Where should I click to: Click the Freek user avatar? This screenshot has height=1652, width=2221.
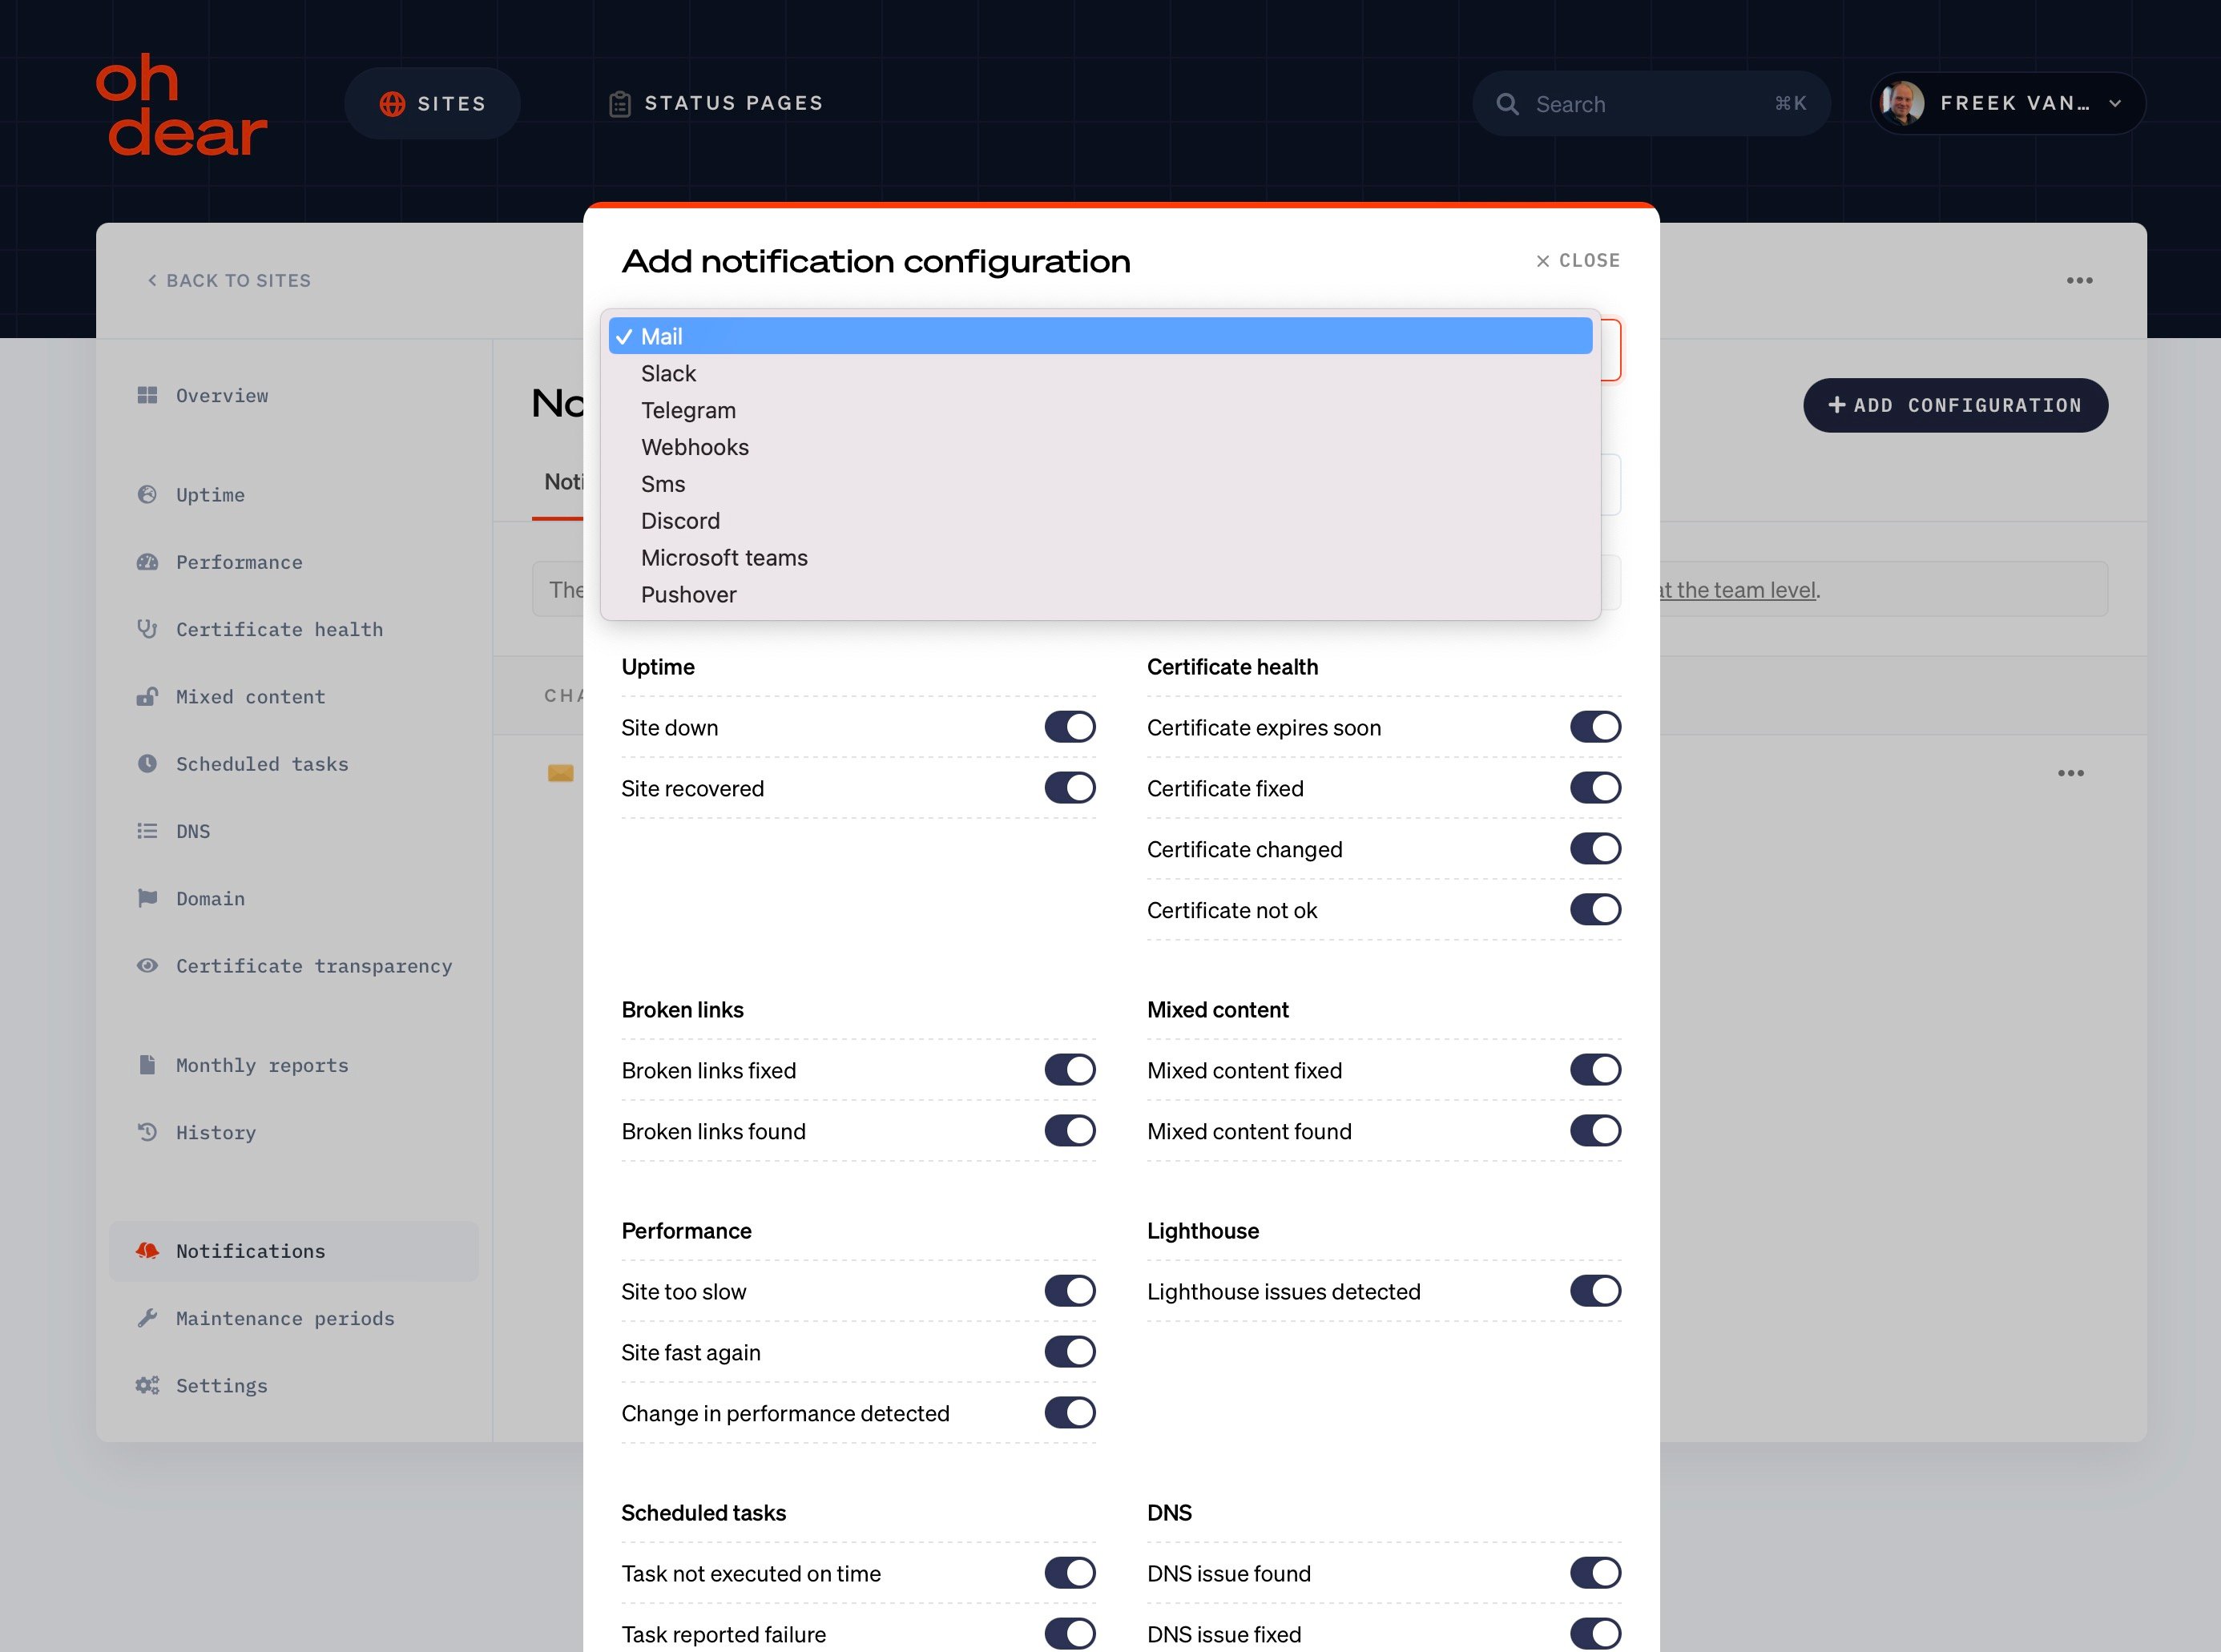(x=1902, y=103)
